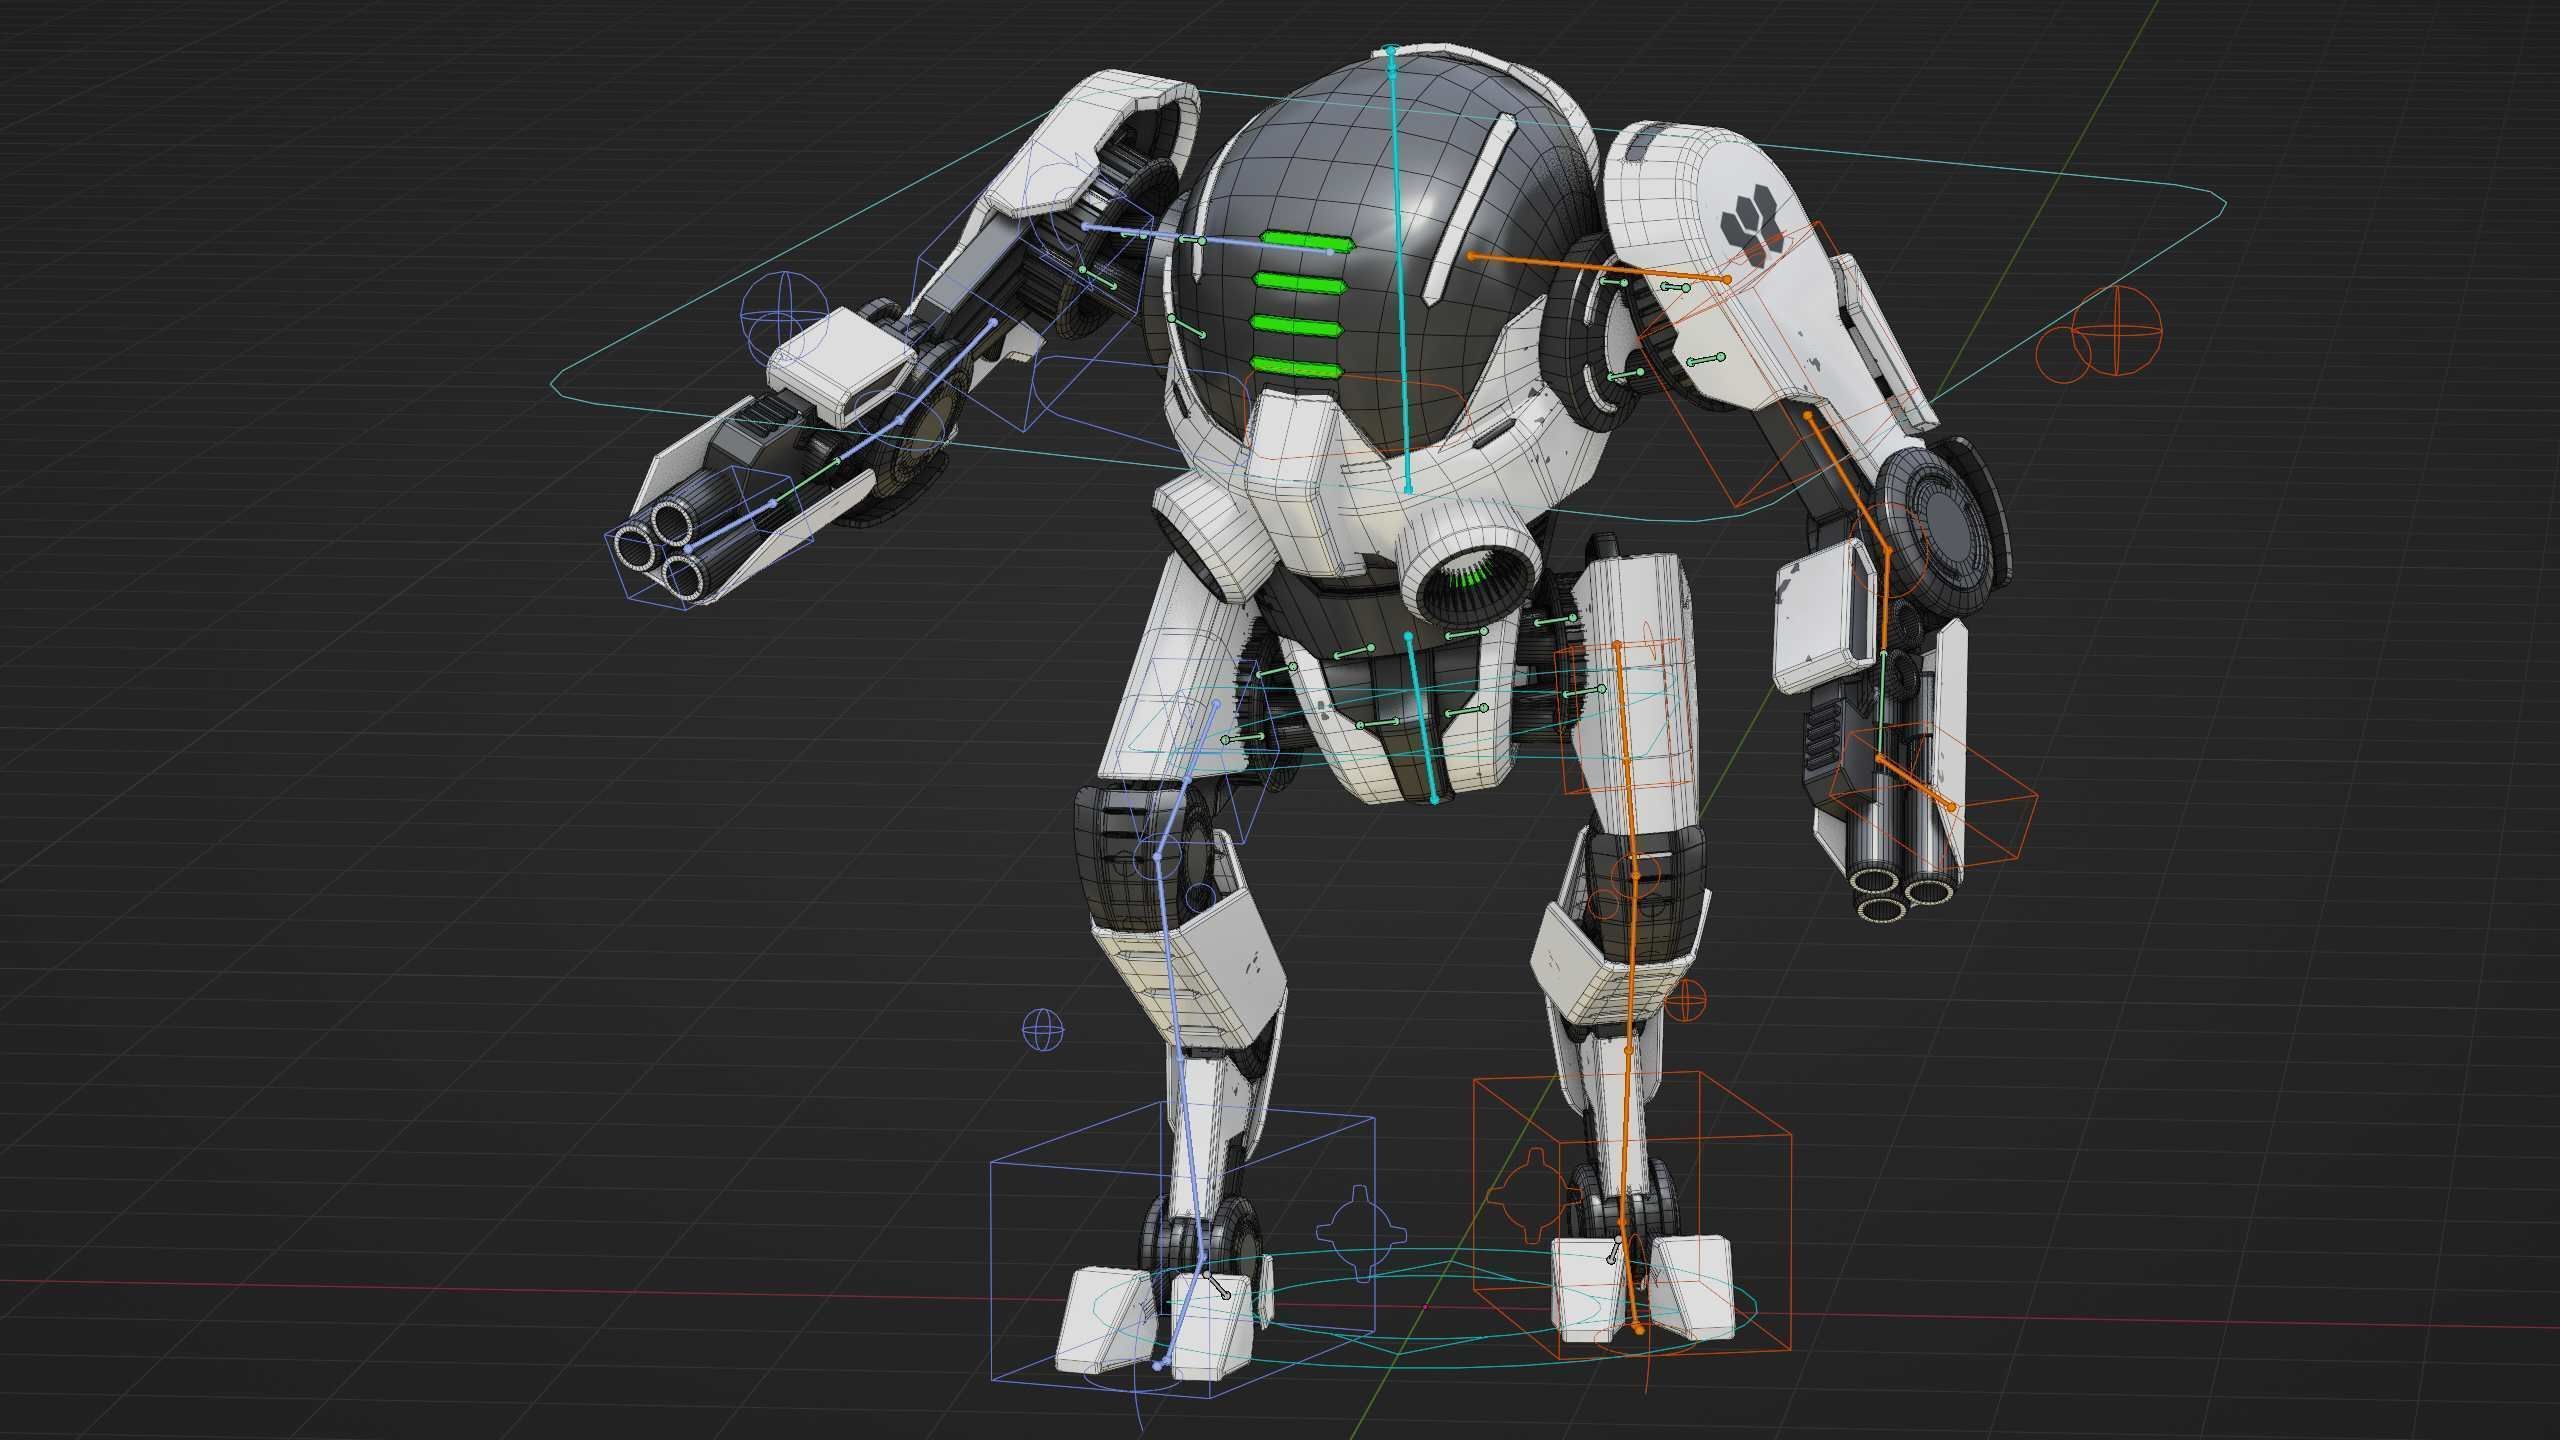Select the small blue circle-cross knee target
The width and height of the screenshot is (2560, 1440).
[1043, 1030]
